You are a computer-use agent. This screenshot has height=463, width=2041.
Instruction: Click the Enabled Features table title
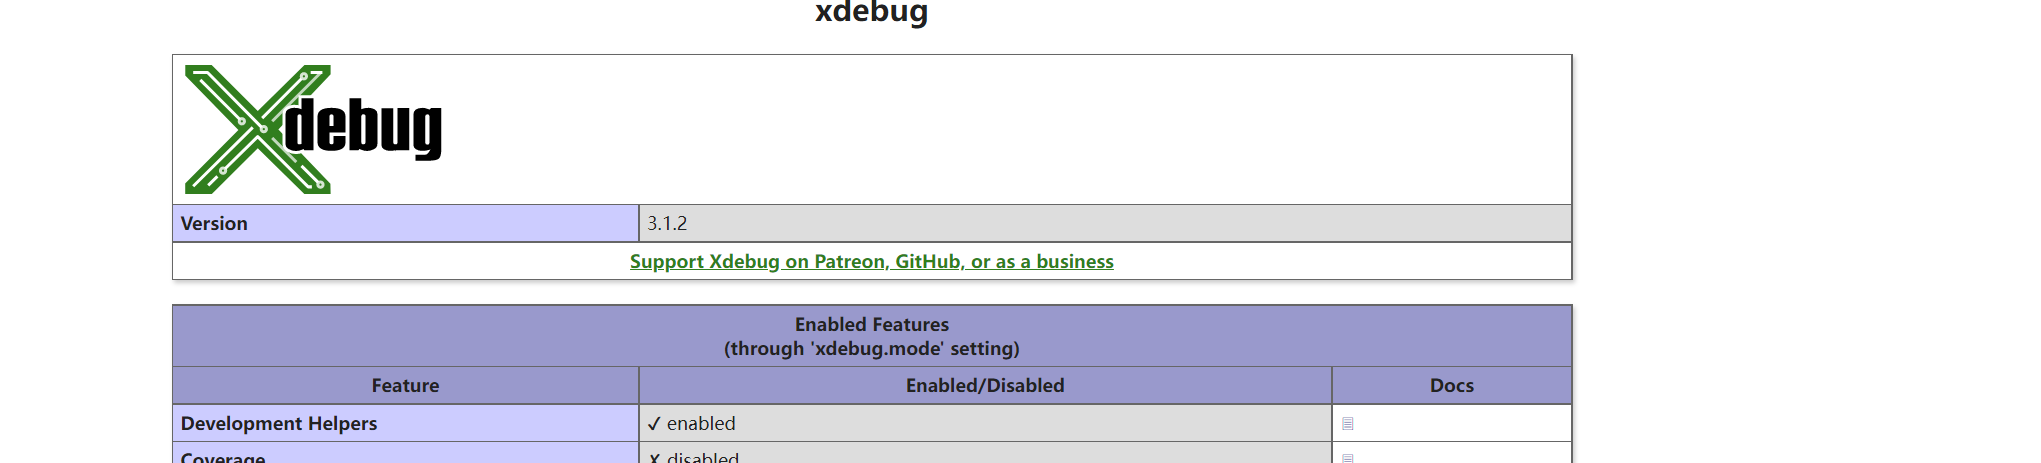pos(871,324)
